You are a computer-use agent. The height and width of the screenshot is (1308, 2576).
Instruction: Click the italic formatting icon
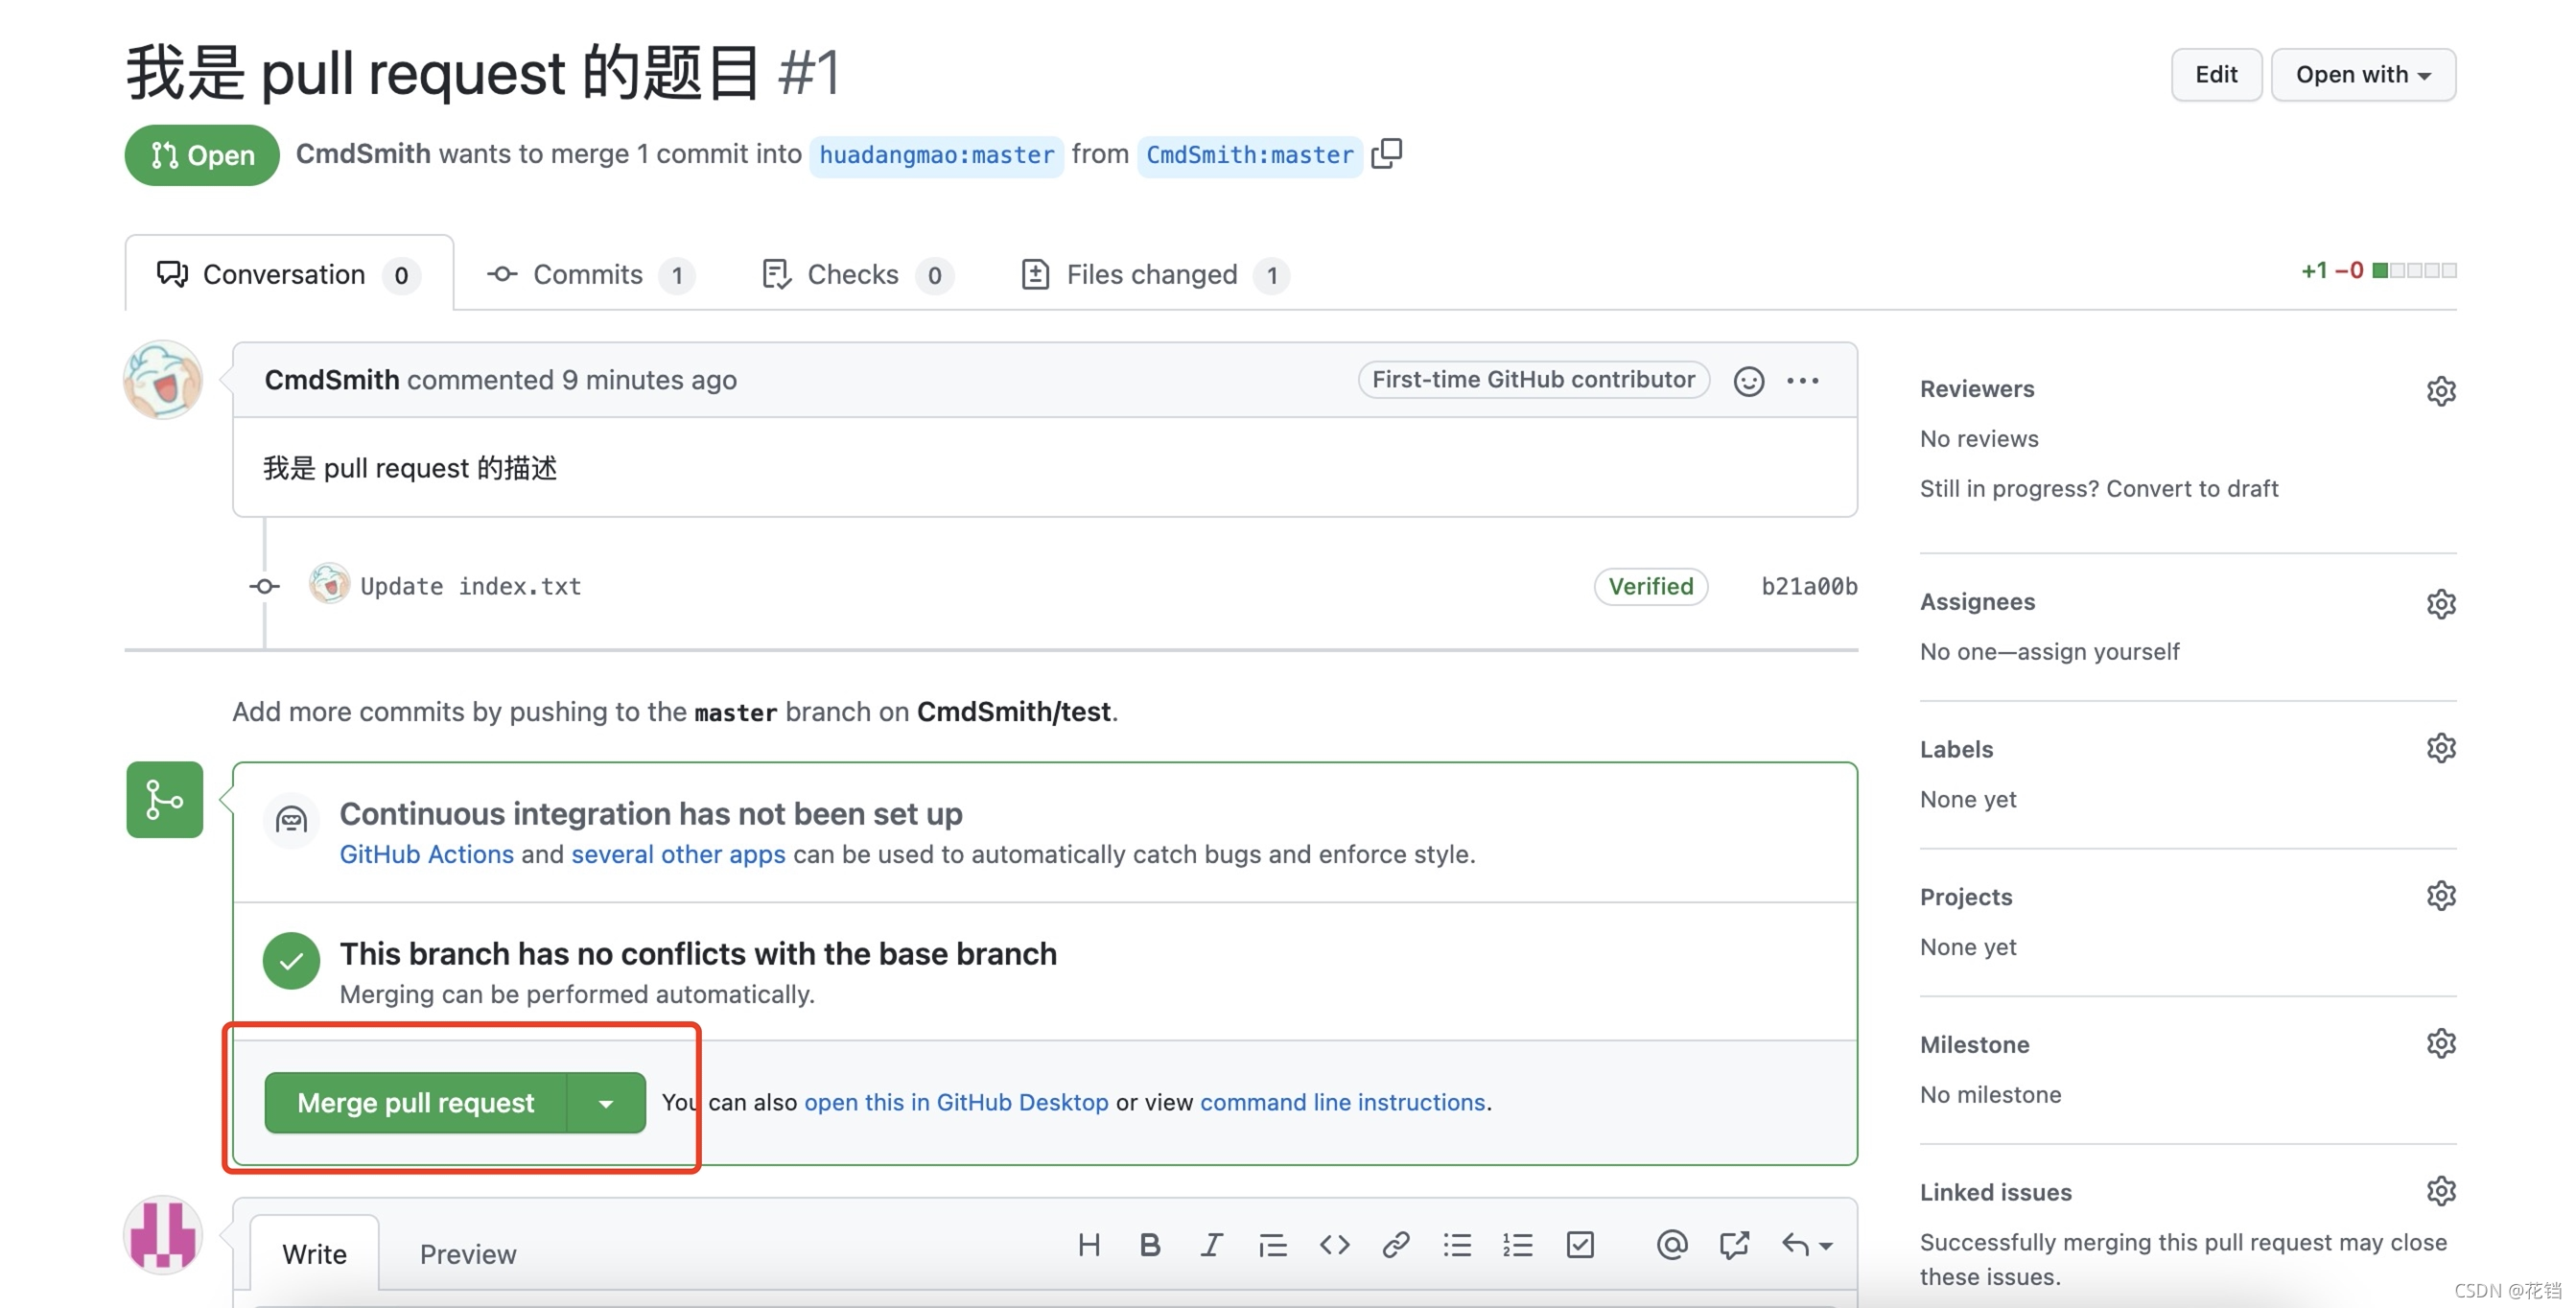pyautogui.click(x=1211, y=1245)
